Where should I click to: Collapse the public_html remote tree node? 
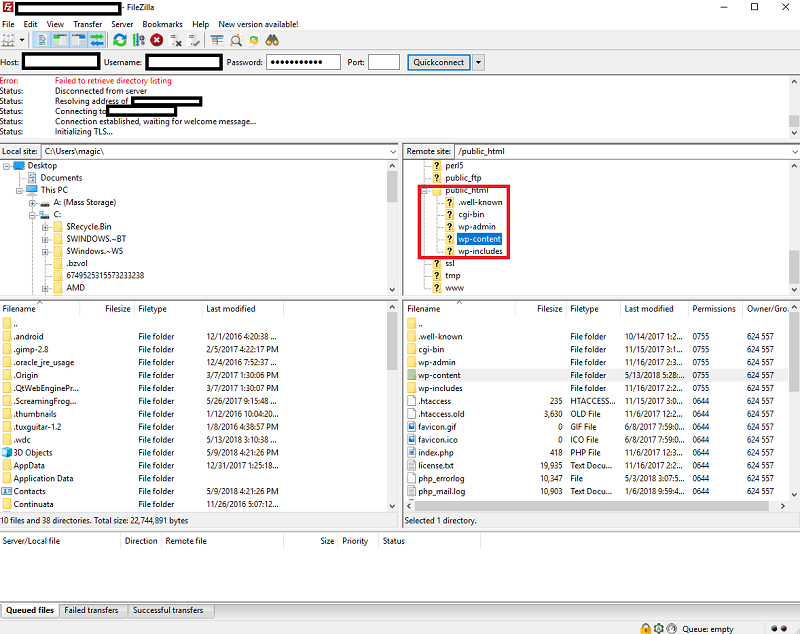[x=424, y=190]
